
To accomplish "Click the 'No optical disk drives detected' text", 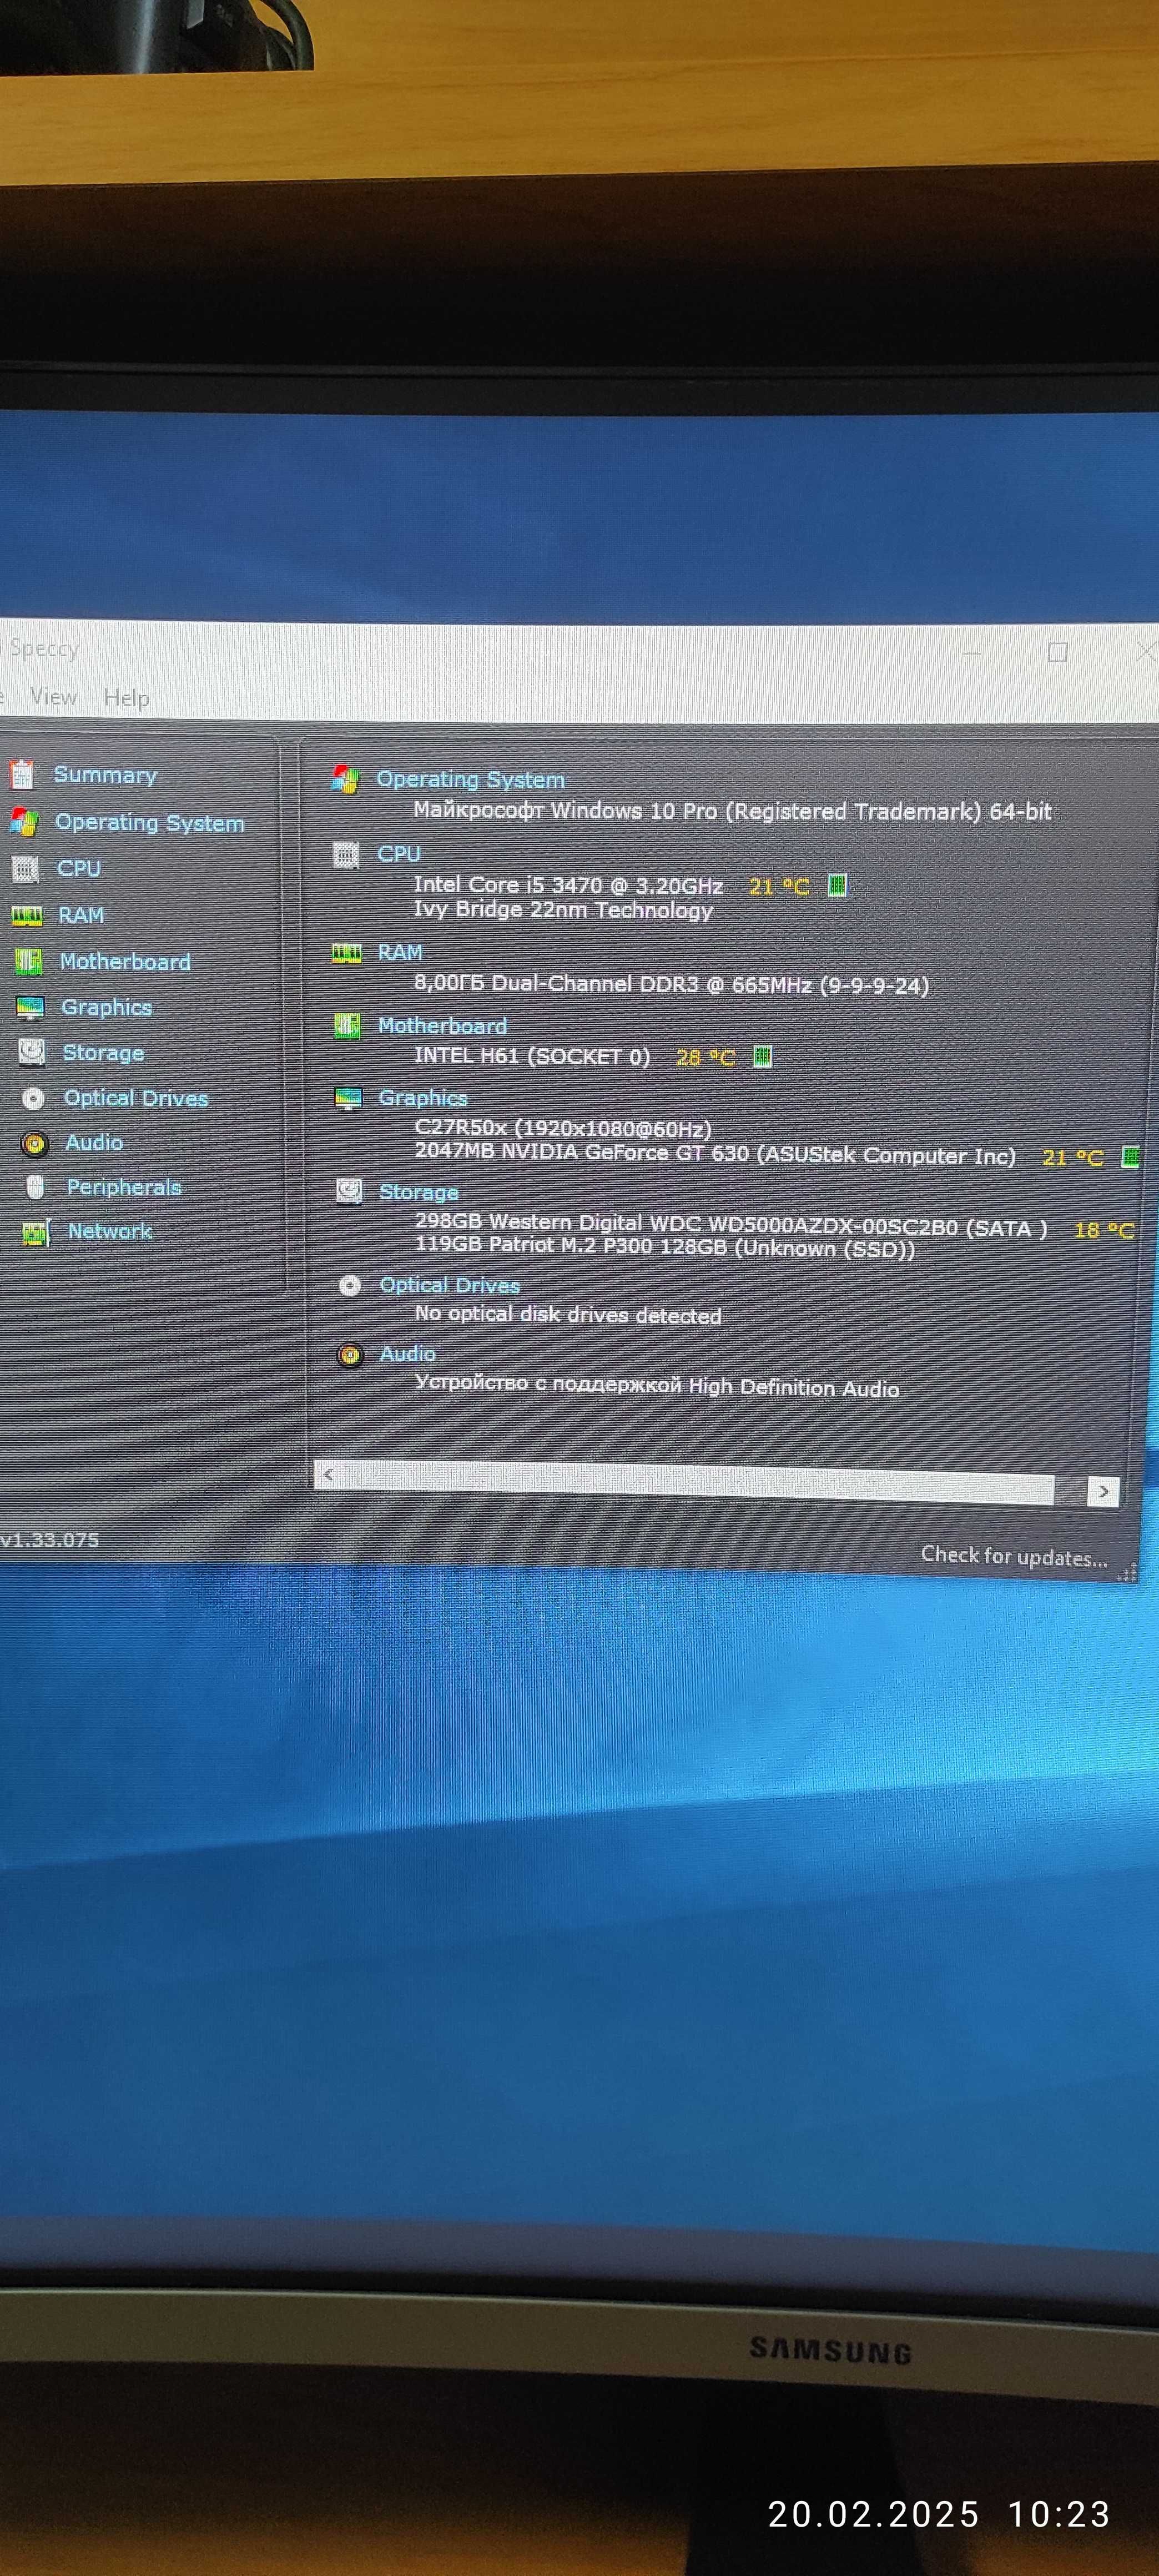I will coord(568,1315).
